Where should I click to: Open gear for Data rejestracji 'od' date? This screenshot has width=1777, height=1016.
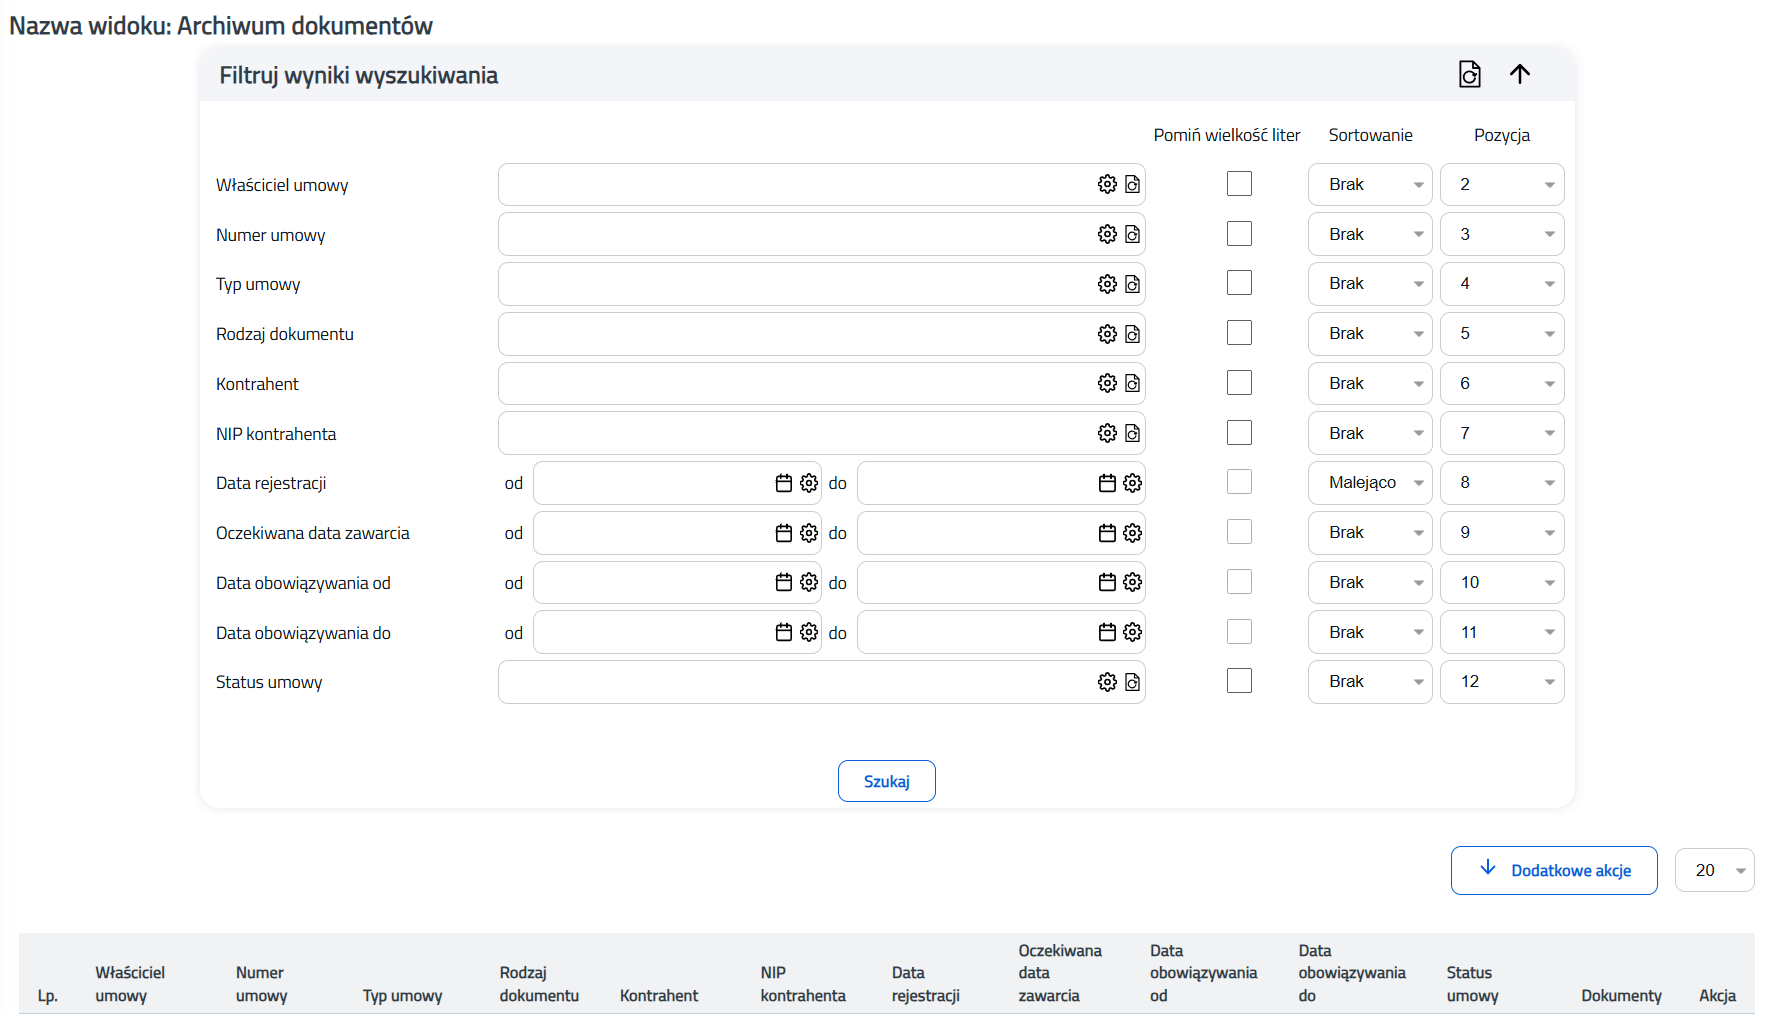[x=809, y=483]
